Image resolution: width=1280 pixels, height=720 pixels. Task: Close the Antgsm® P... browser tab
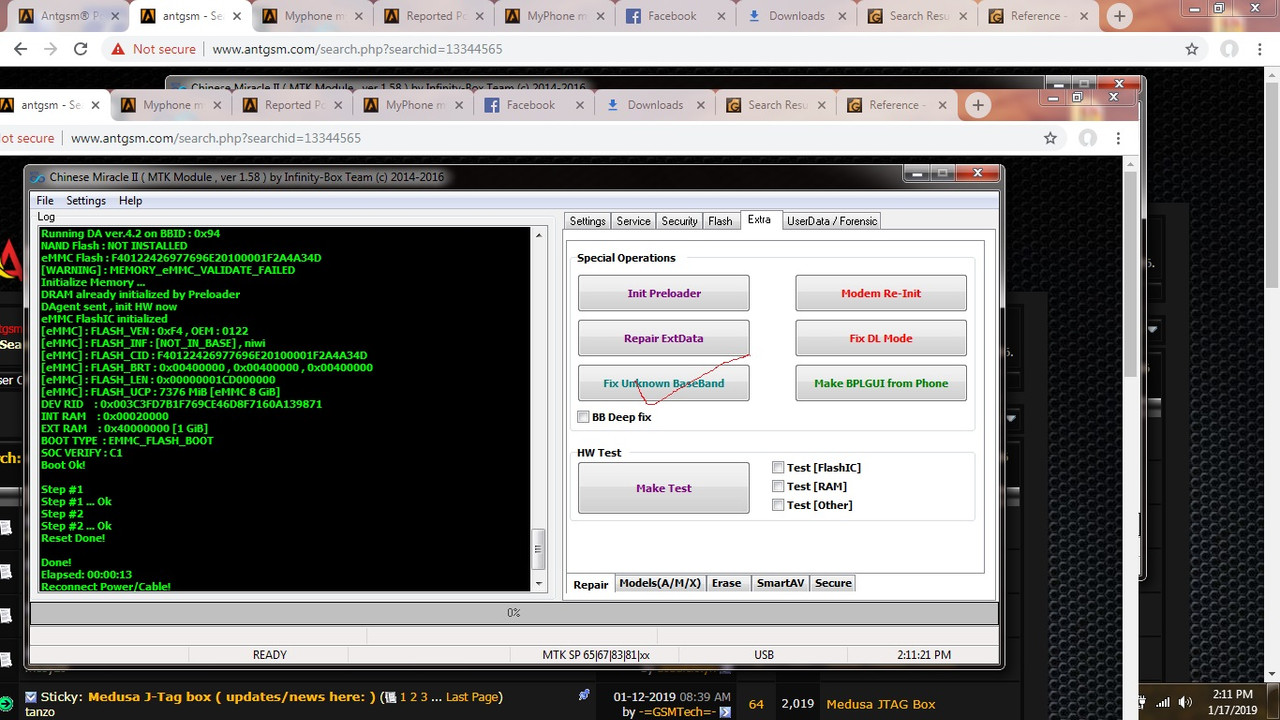(116, 16)
